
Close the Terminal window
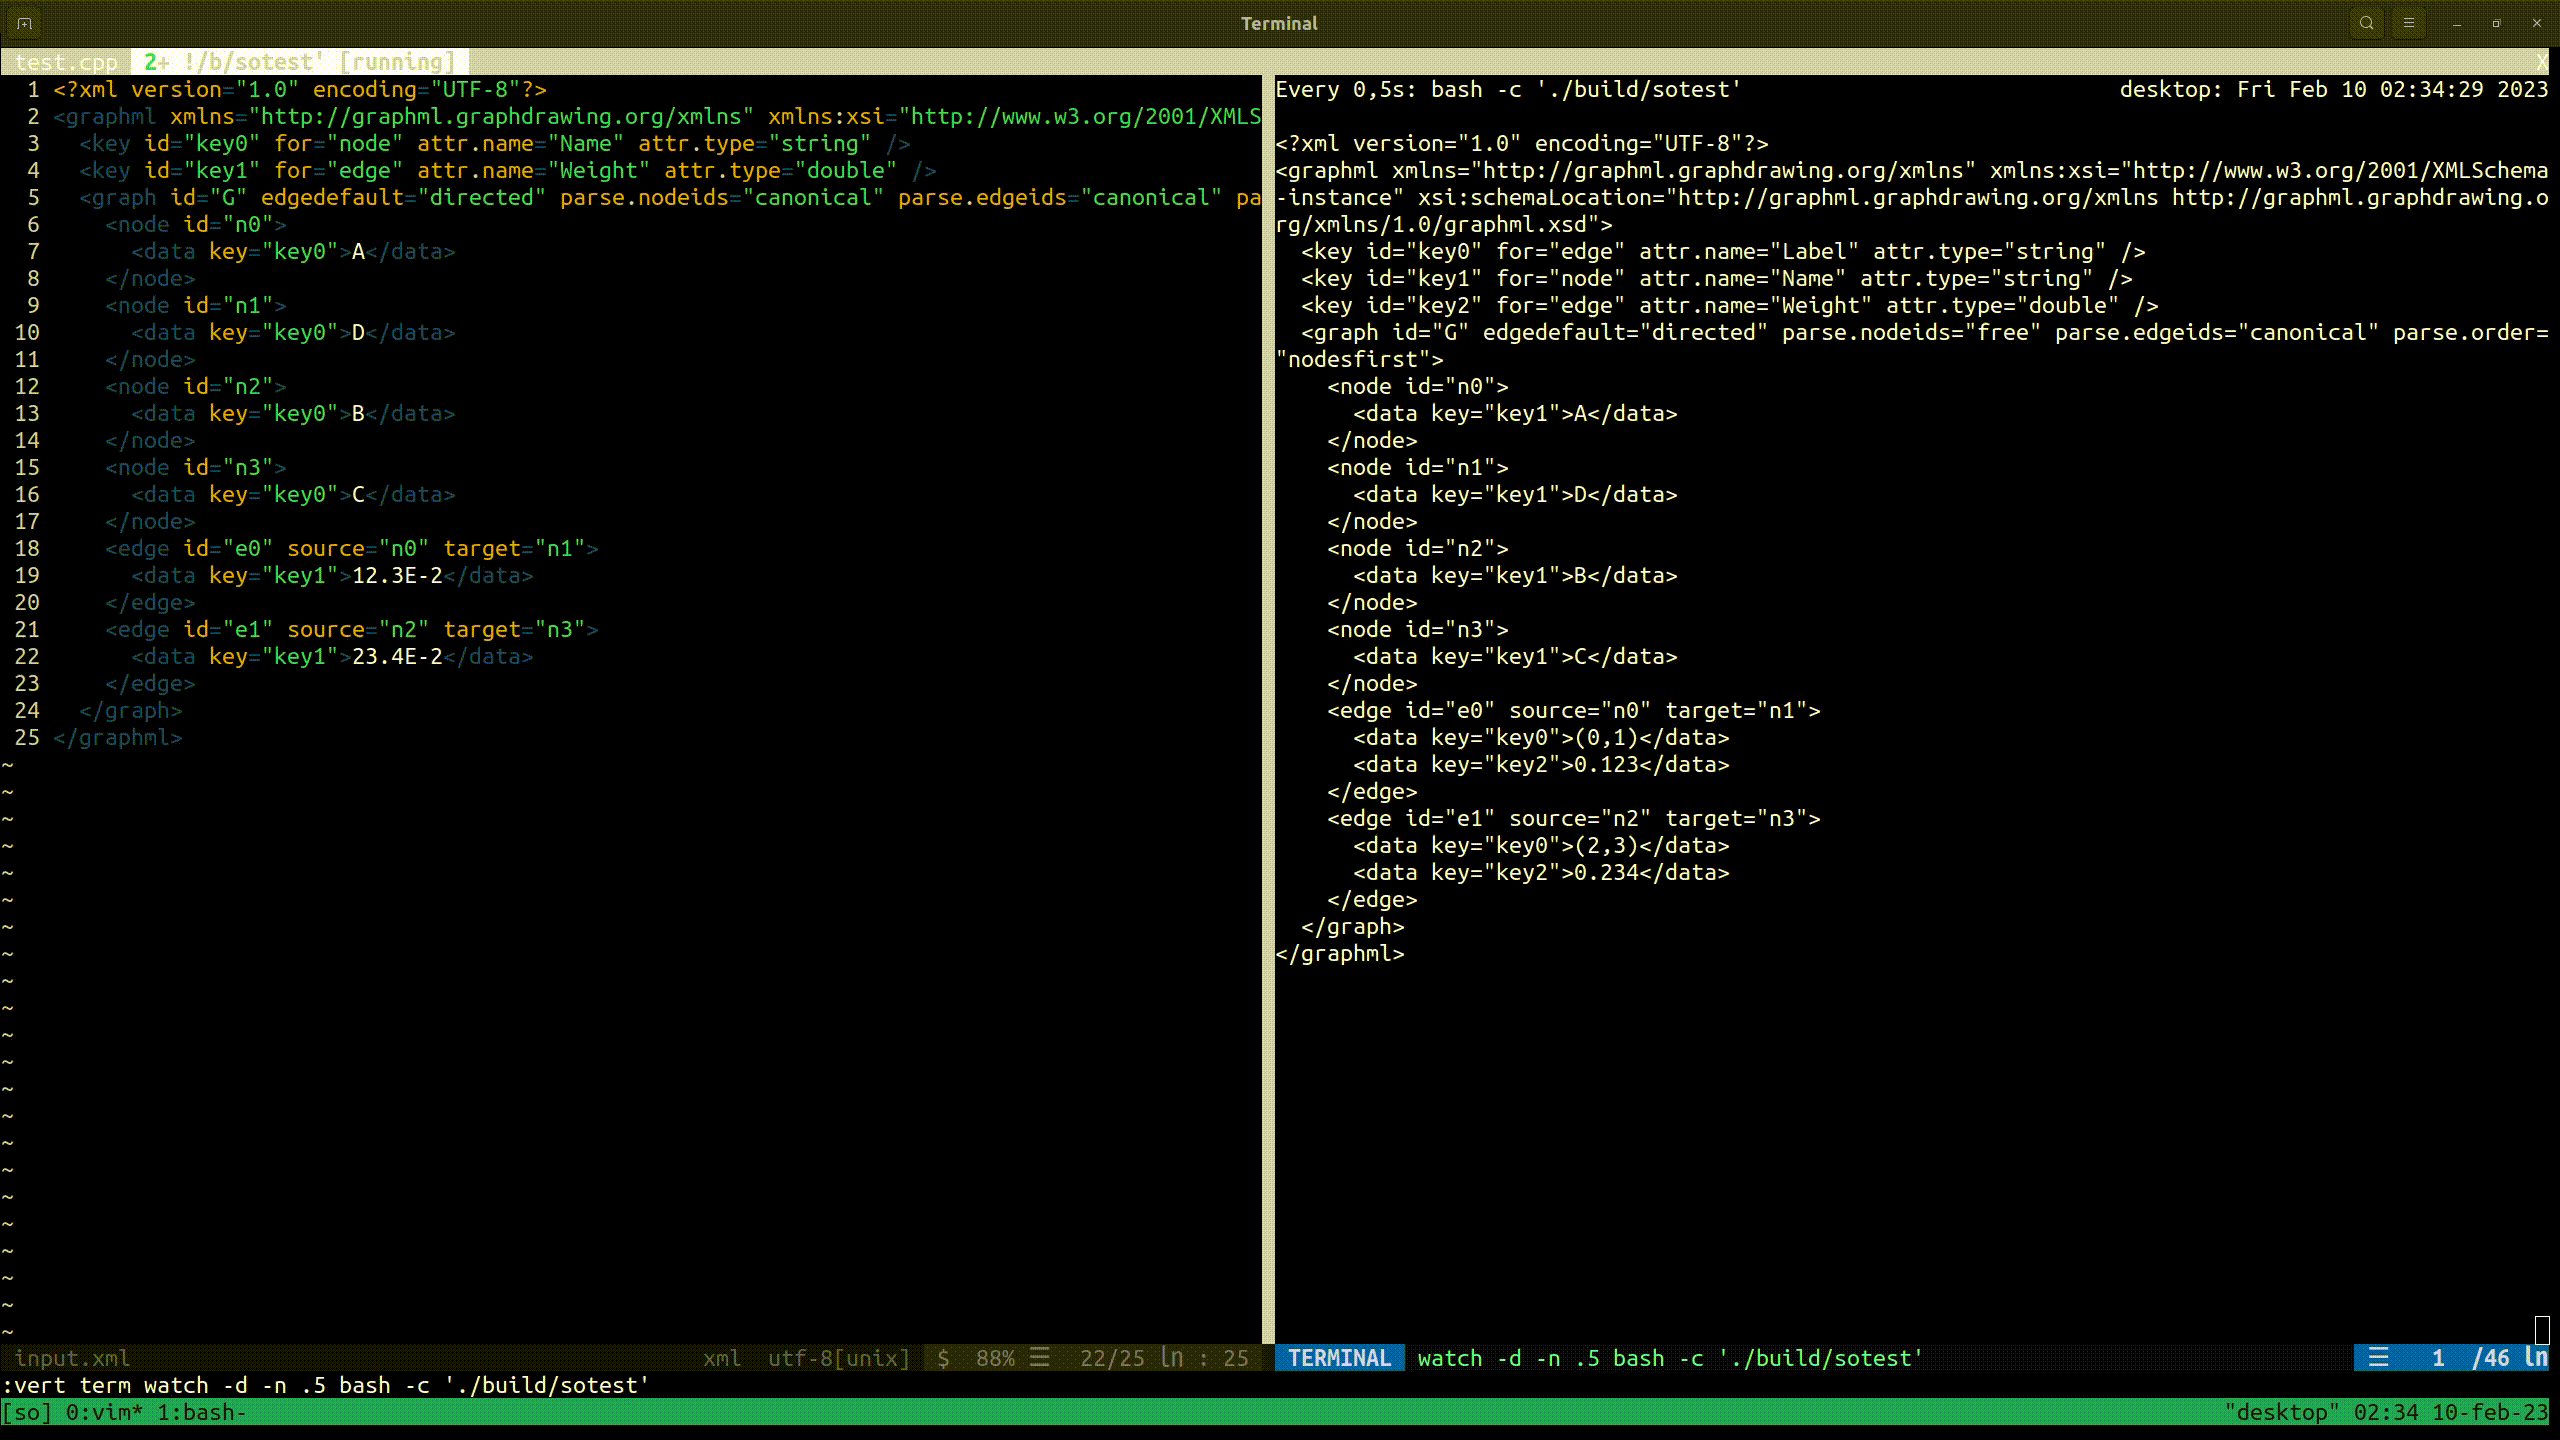click(x=2536, y=23)
